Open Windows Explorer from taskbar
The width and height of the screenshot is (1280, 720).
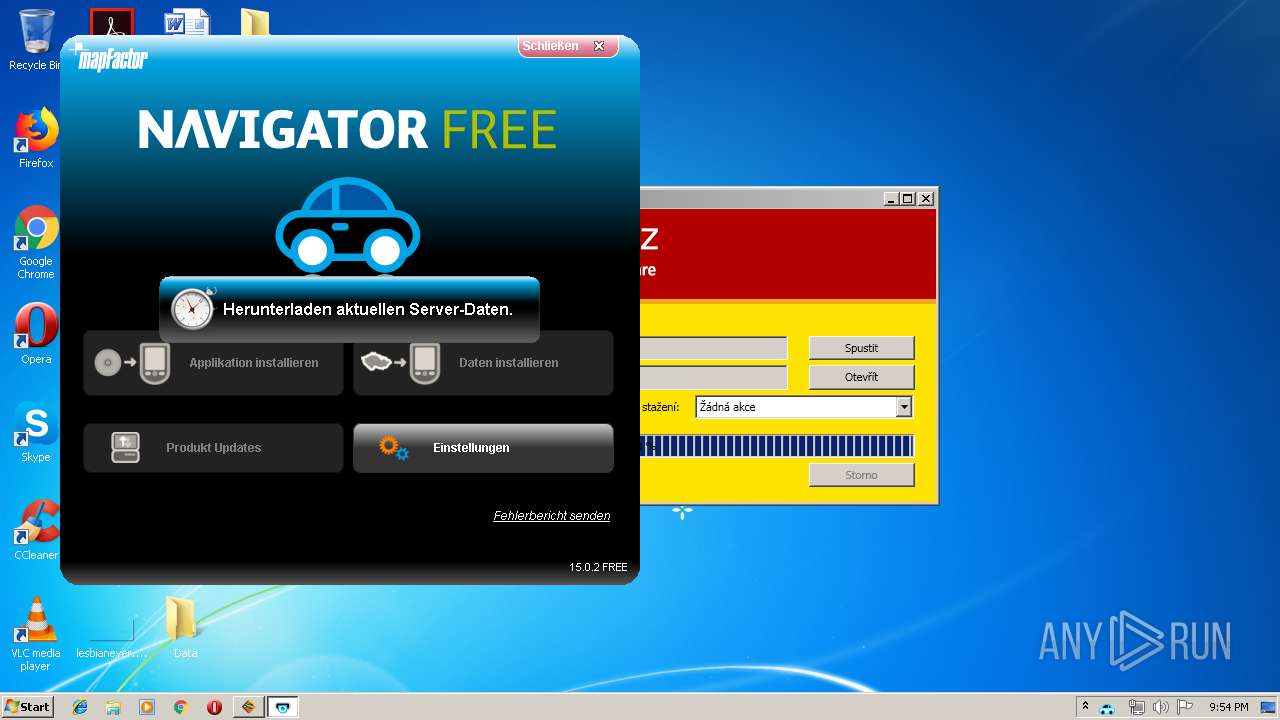(113, 707)
